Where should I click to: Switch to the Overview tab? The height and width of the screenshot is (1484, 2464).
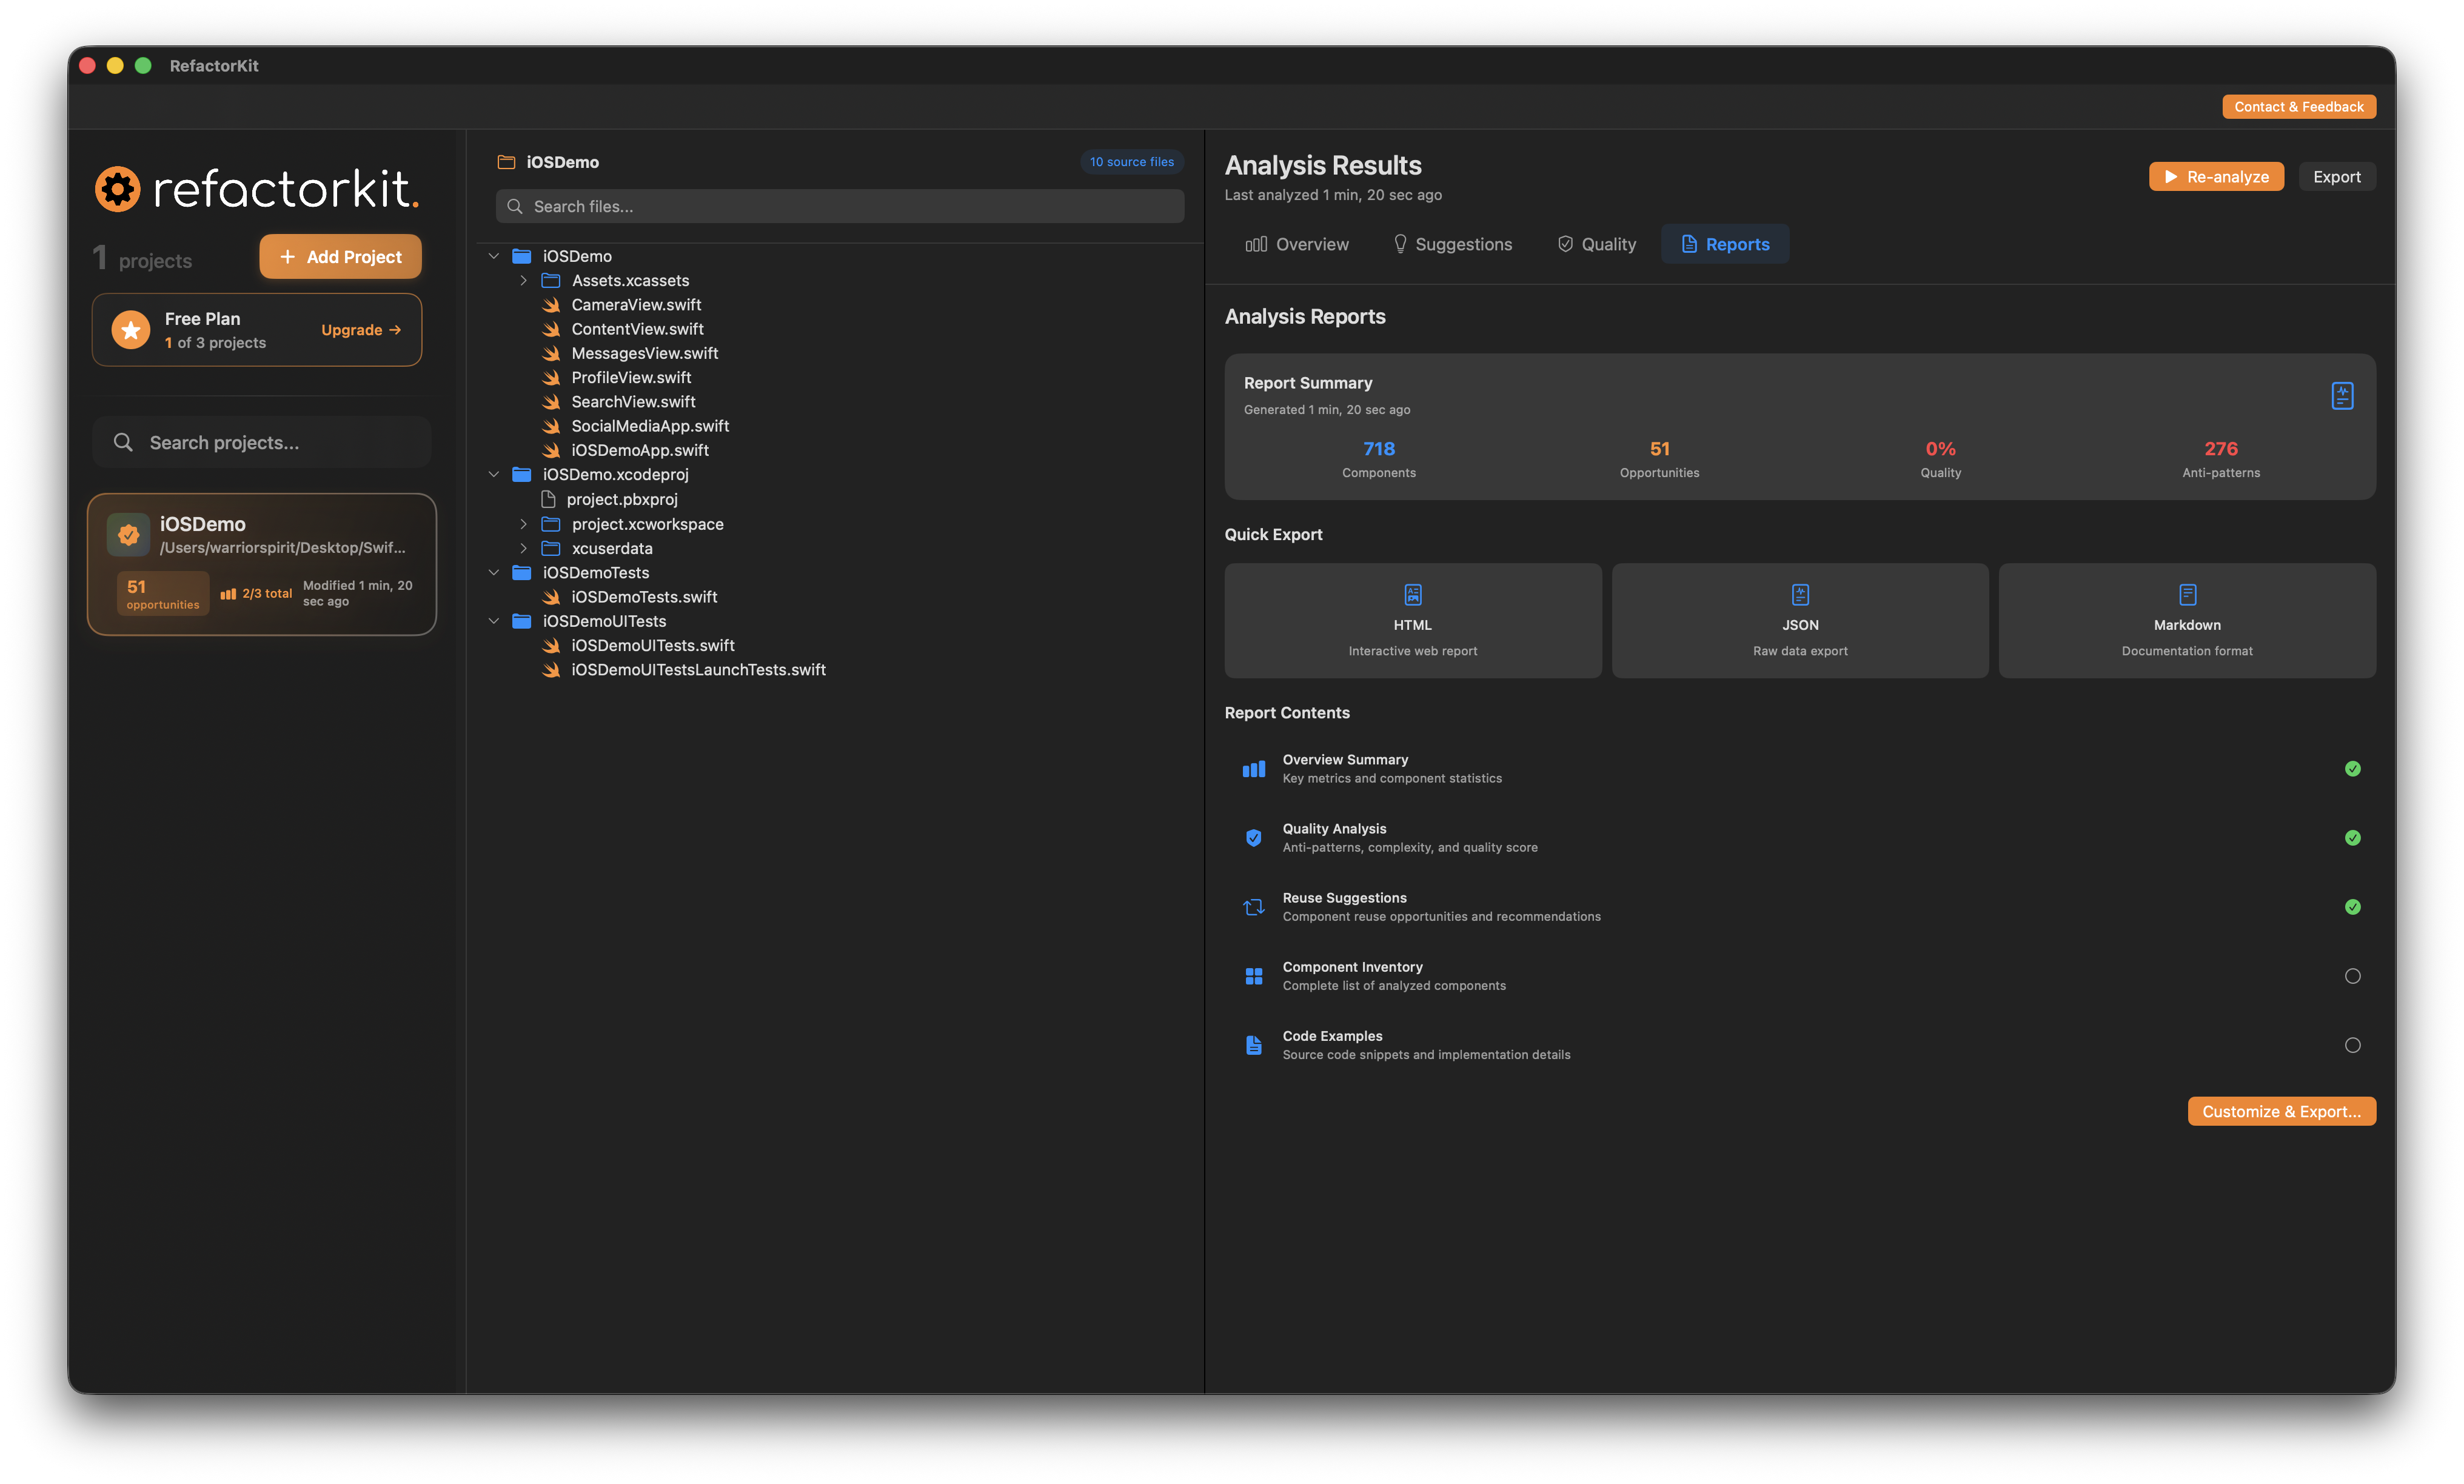point(1296,244)
